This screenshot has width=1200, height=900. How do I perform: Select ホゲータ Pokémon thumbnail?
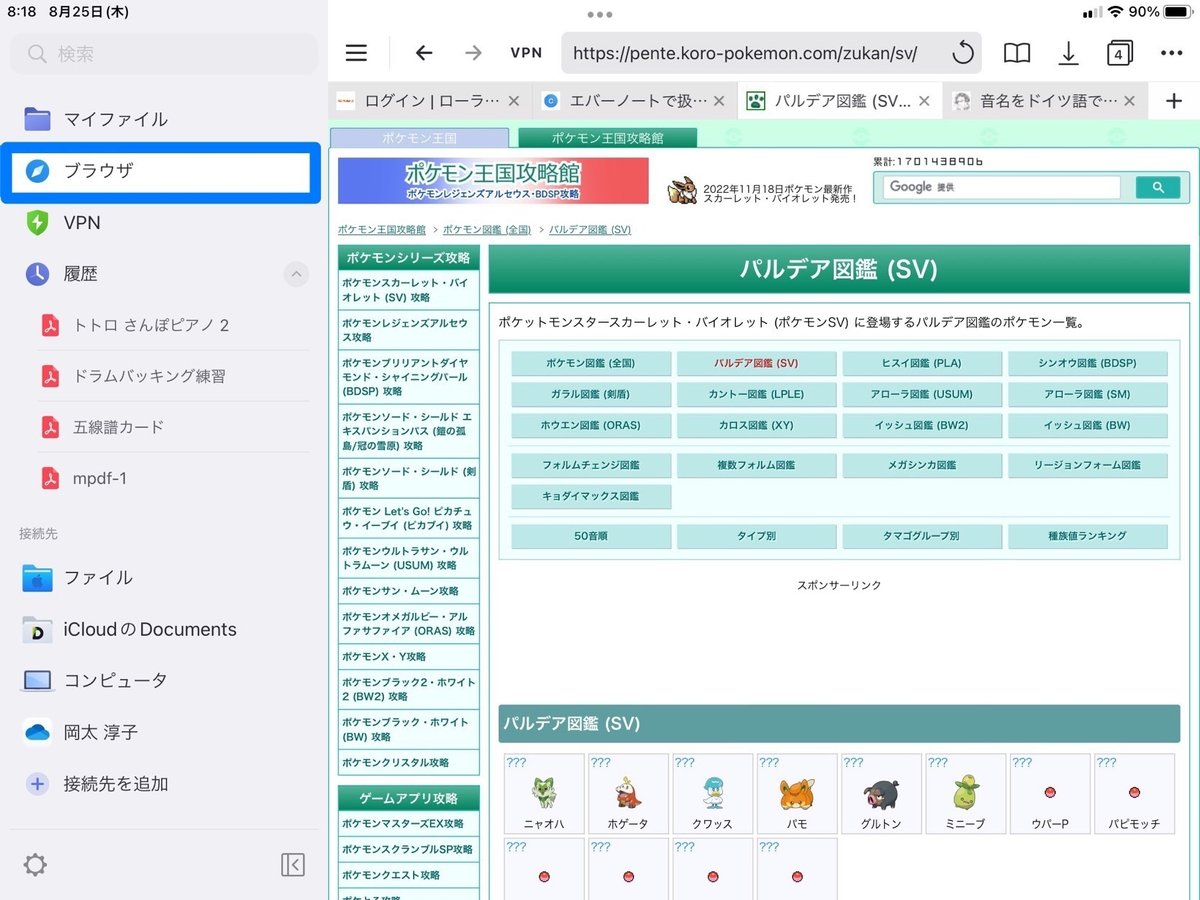tap(628, 793)
